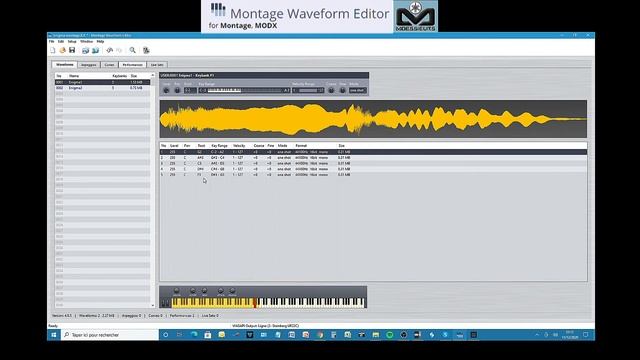Switch to the Curves tab
Viewport: 640px width, 360px height.
pos(109,64)
